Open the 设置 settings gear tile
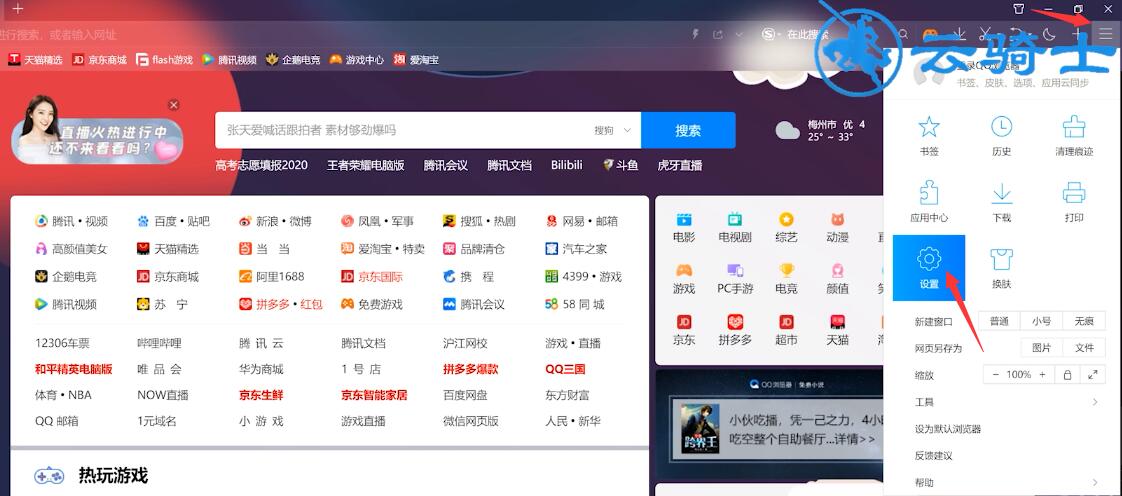The height and width of the screenshot is (496, 1122). tap(929, 268)
